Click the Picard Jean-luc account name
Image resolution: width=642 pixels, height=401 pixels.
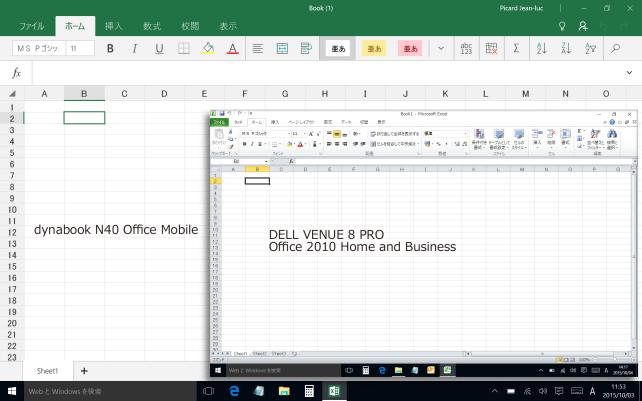[x=521, y=8]
